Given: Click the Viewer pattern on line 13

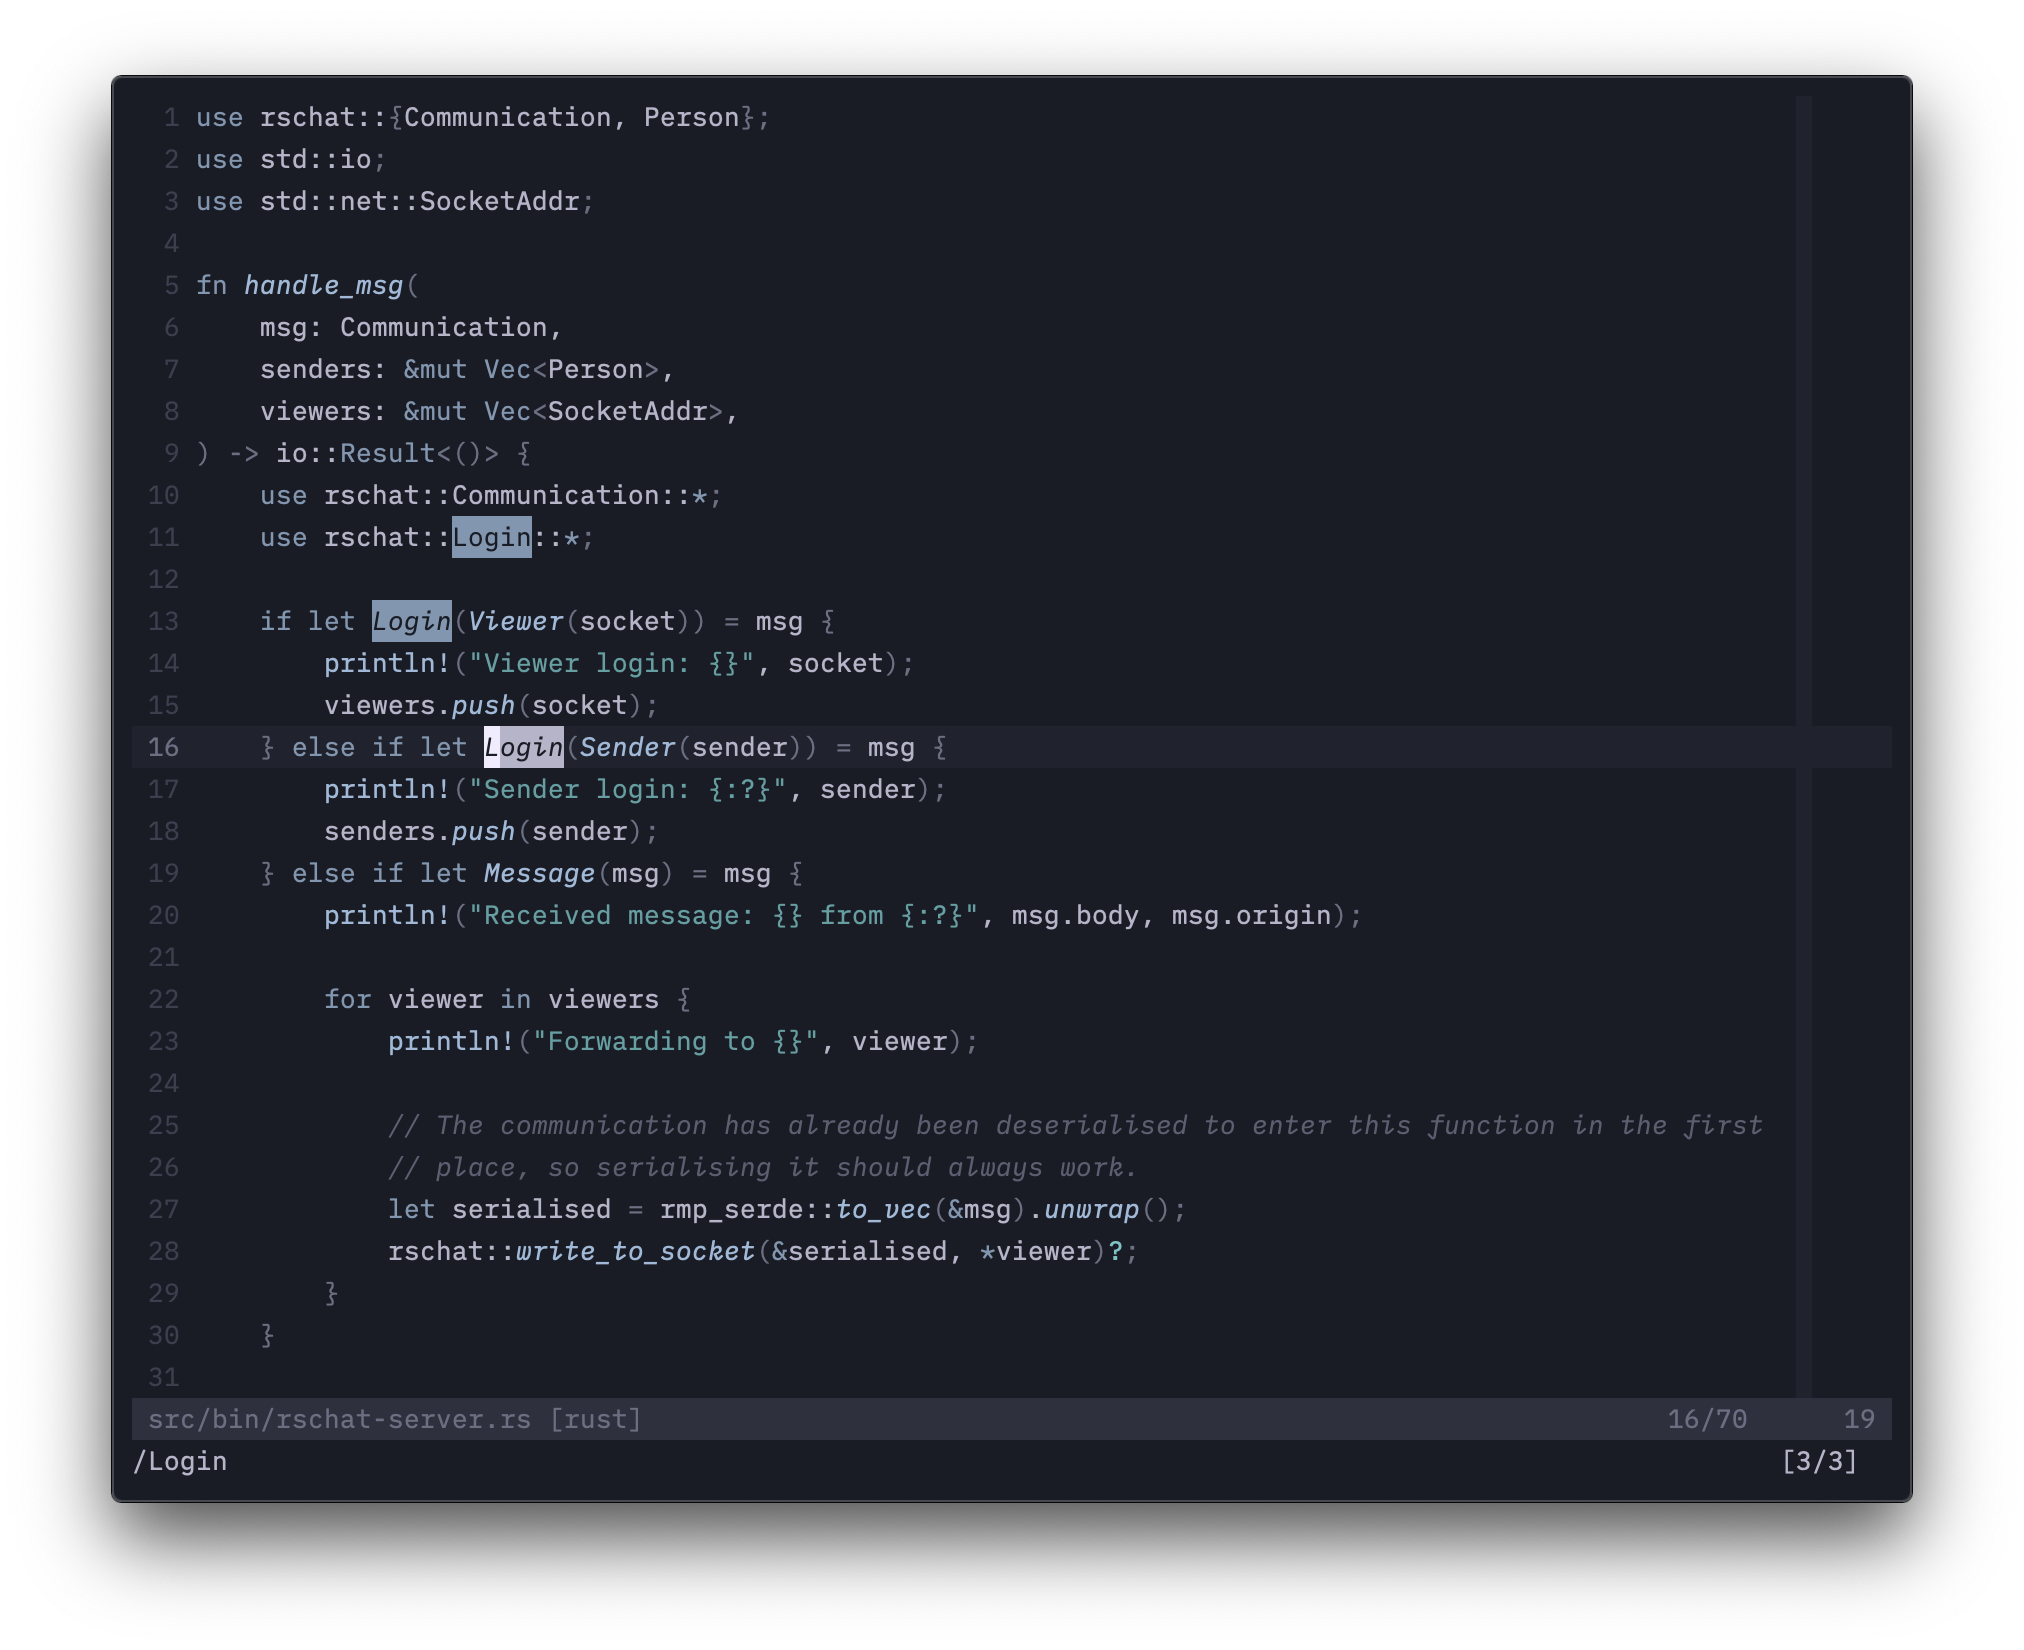Looking at the screenshot, I should pyautogui.click(x=515, y=622).
